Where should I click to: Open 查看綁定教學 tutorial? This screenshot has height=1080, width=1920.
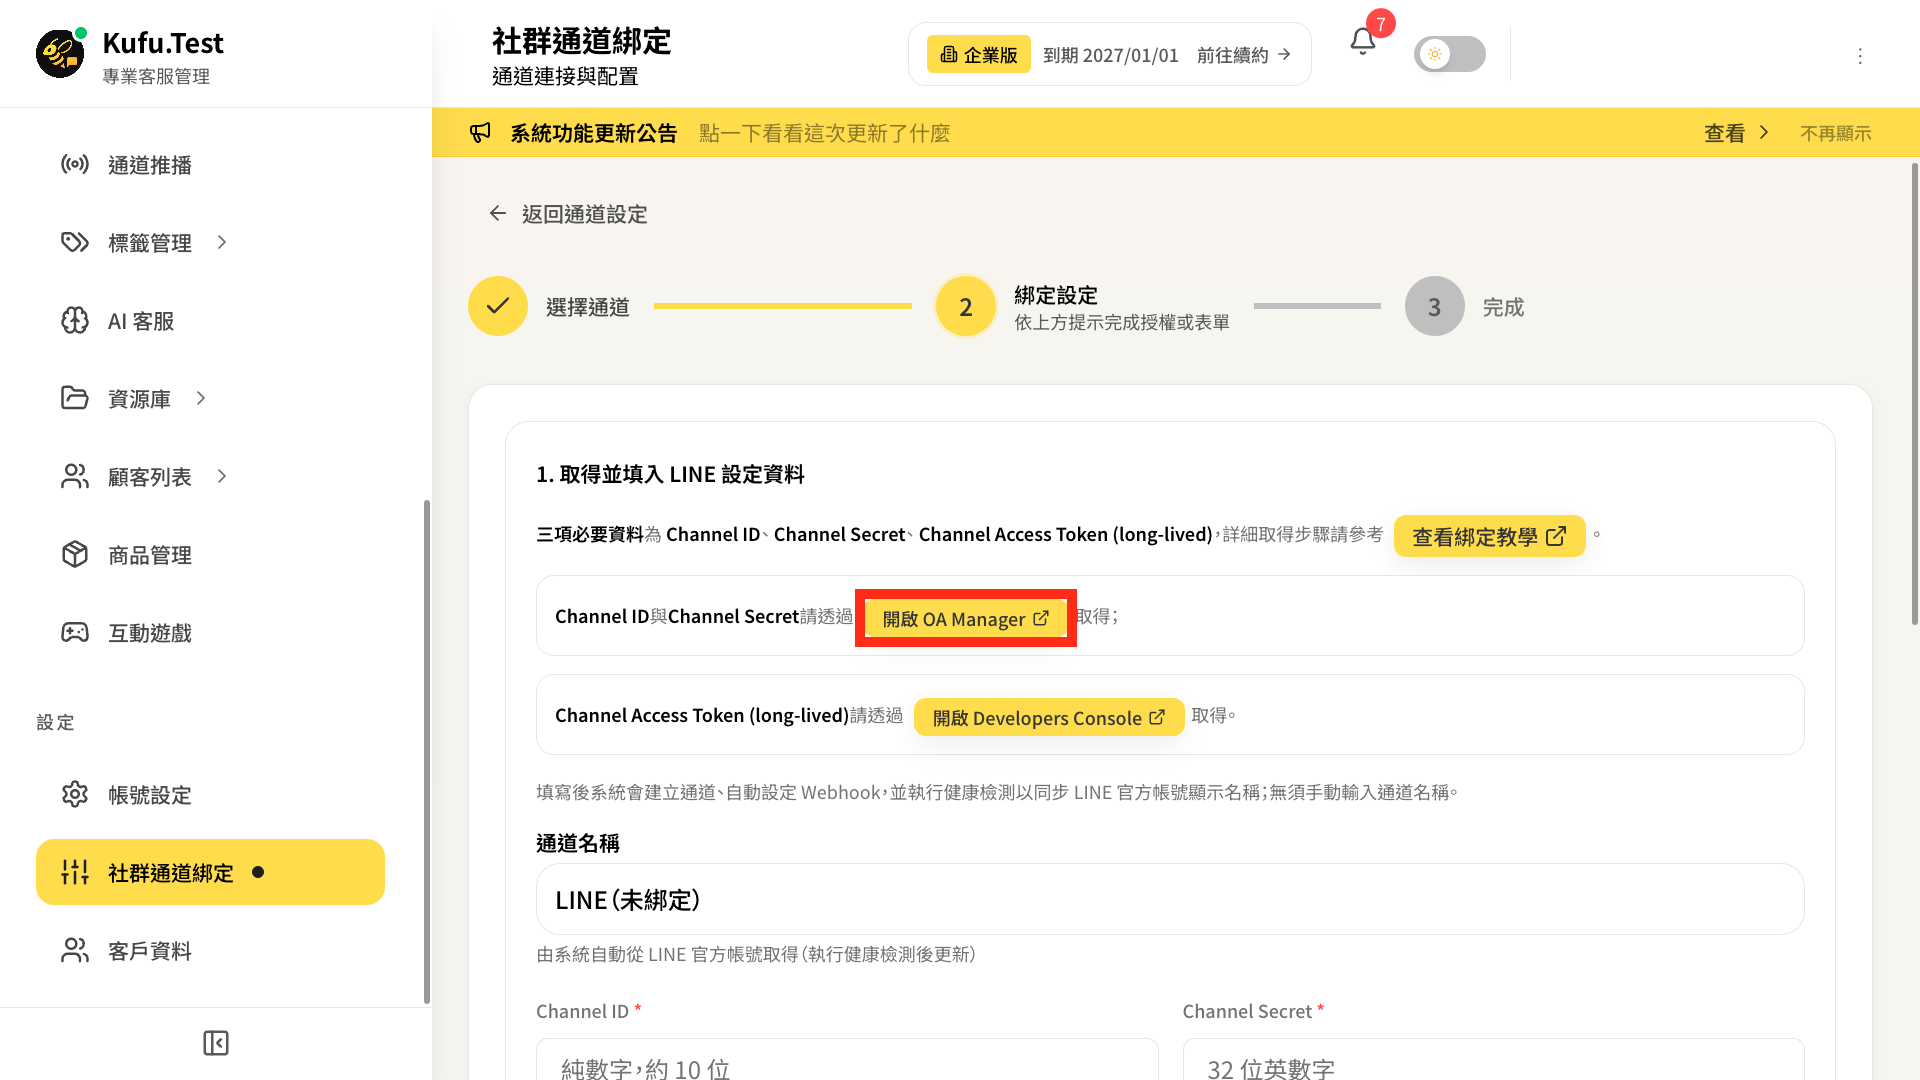click(x=1490, y=536)
